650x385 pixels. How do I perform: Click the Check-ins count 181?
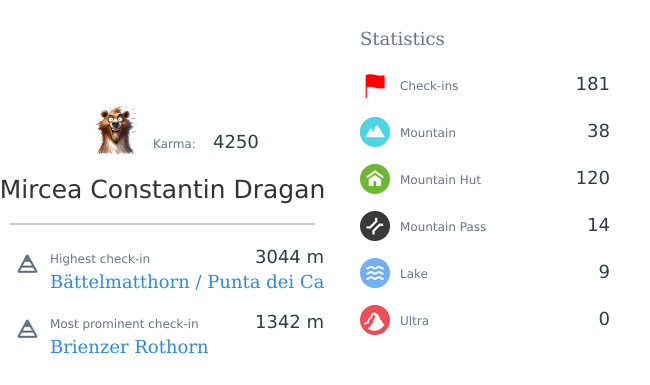point(592,84)
